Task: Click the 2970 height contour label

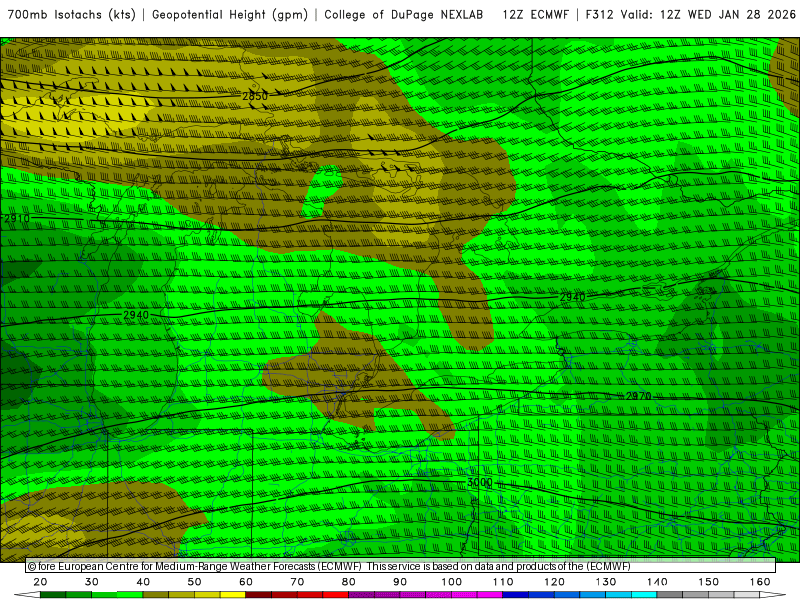Action: point(638,396)
